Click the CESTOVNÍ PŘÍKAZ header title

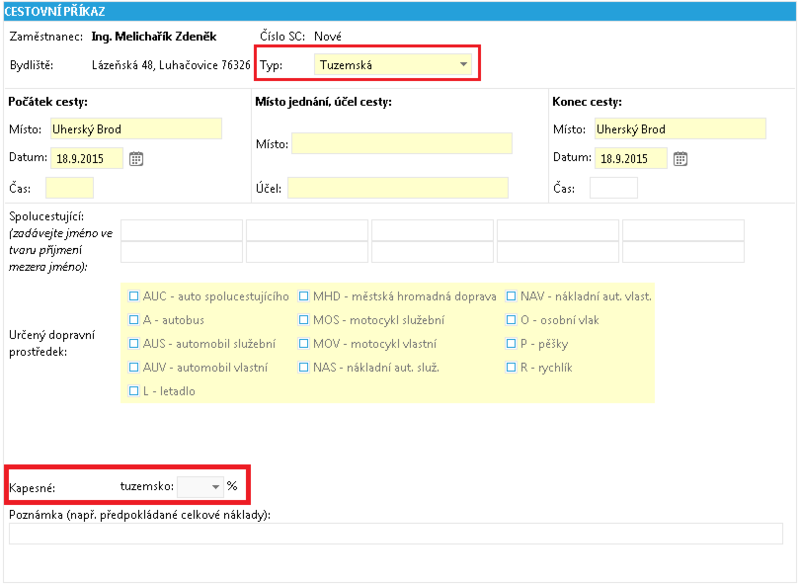coord(55,11)
